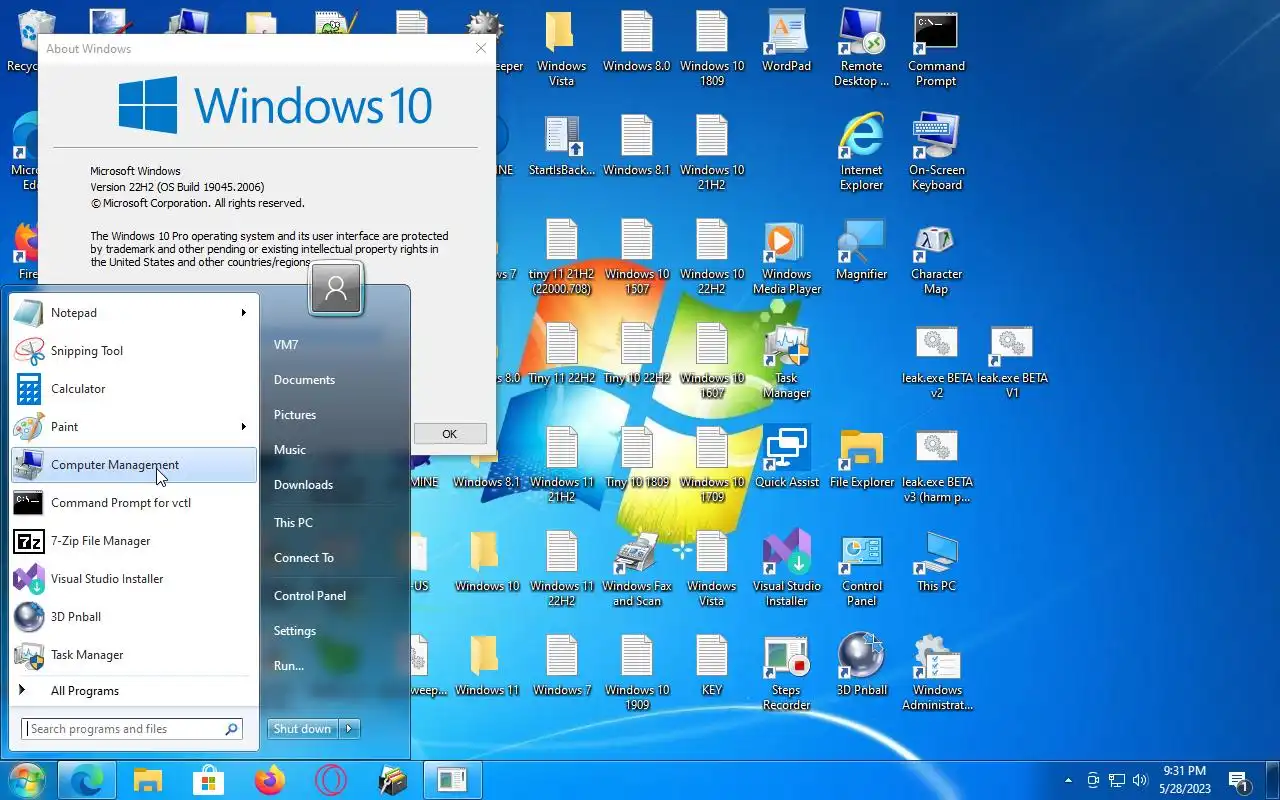Click the WinRAR icon in taskbar
This screenshot has width=1280, height=800.
tap(392, 780)
